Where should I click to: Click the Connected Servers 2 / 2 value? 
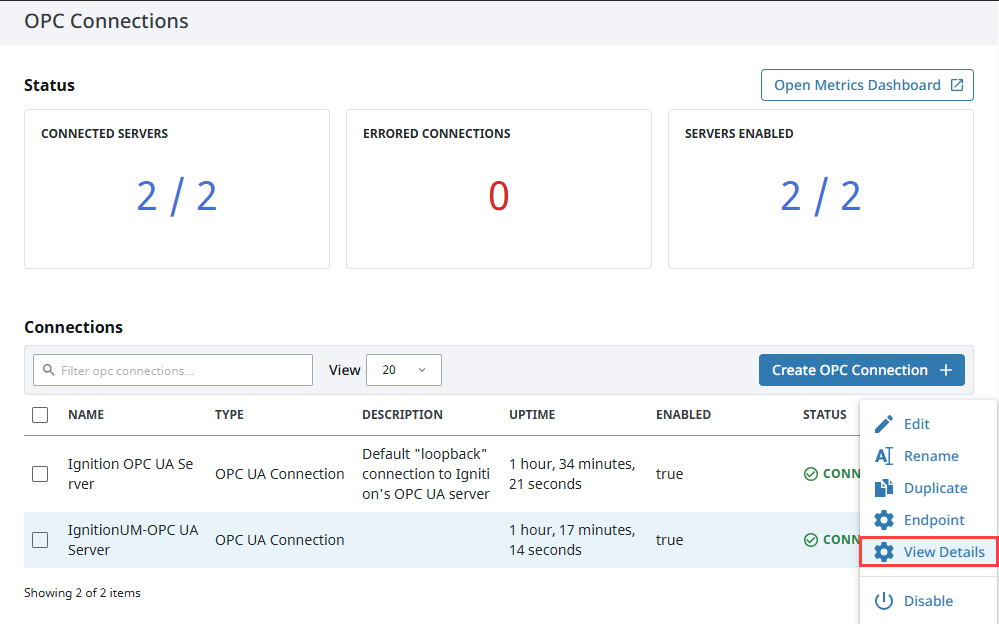pos(177,196)
